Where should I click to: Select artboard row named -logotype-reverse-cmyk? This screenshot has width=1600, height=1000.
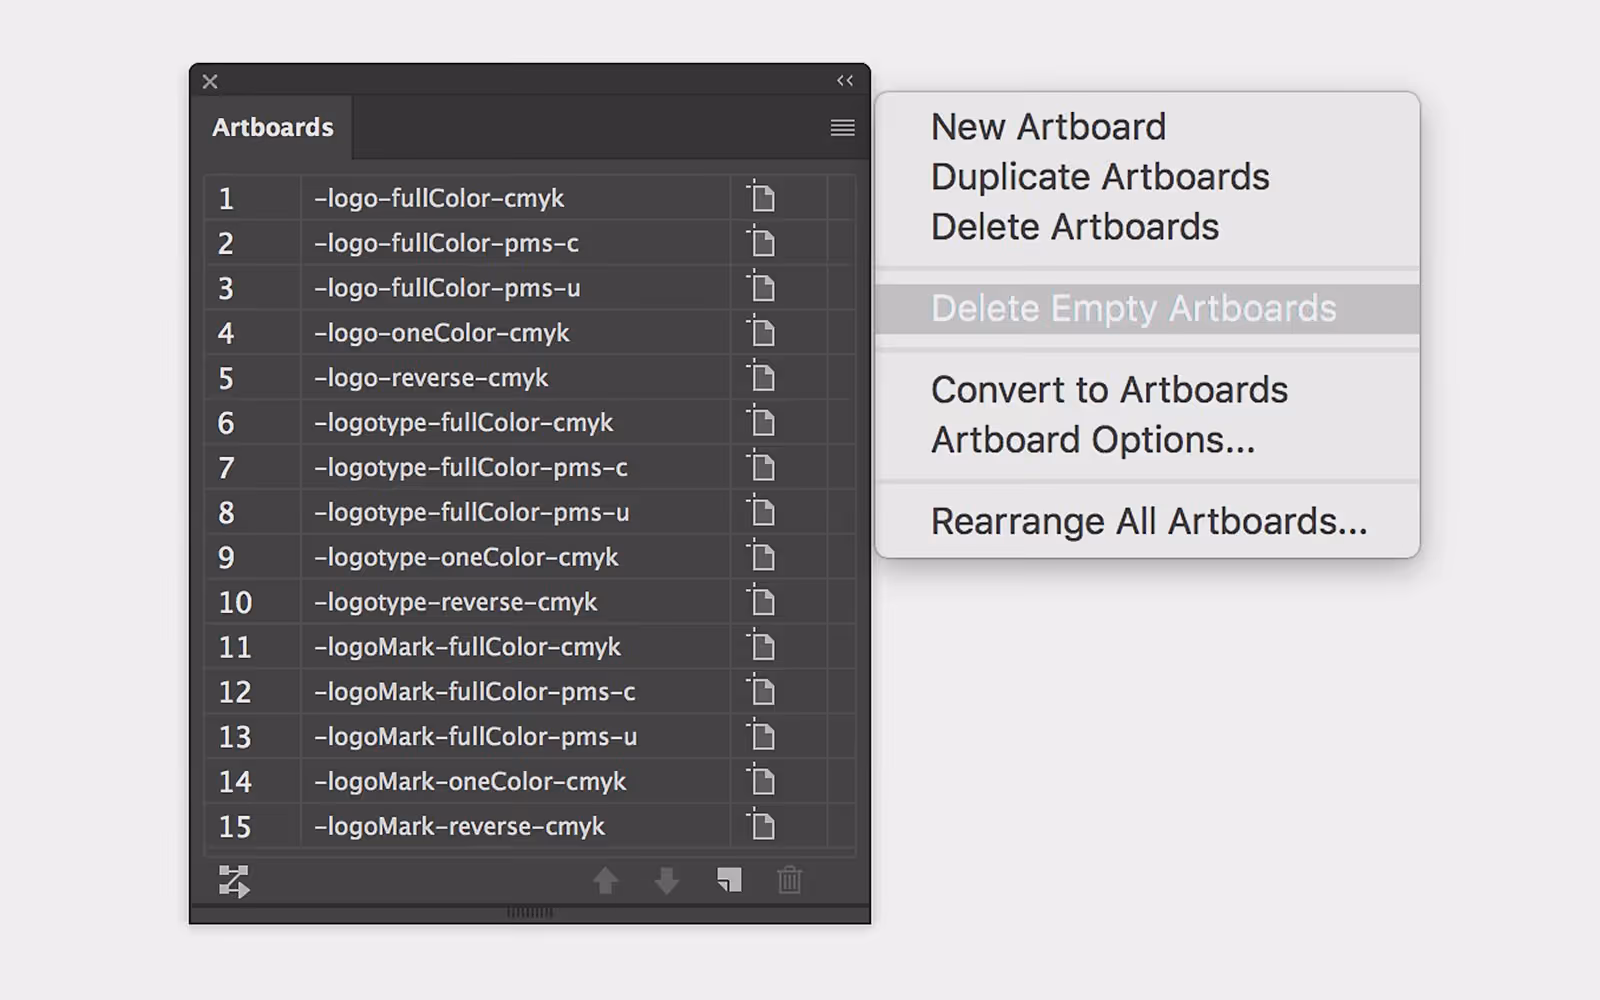click(530, 602)
